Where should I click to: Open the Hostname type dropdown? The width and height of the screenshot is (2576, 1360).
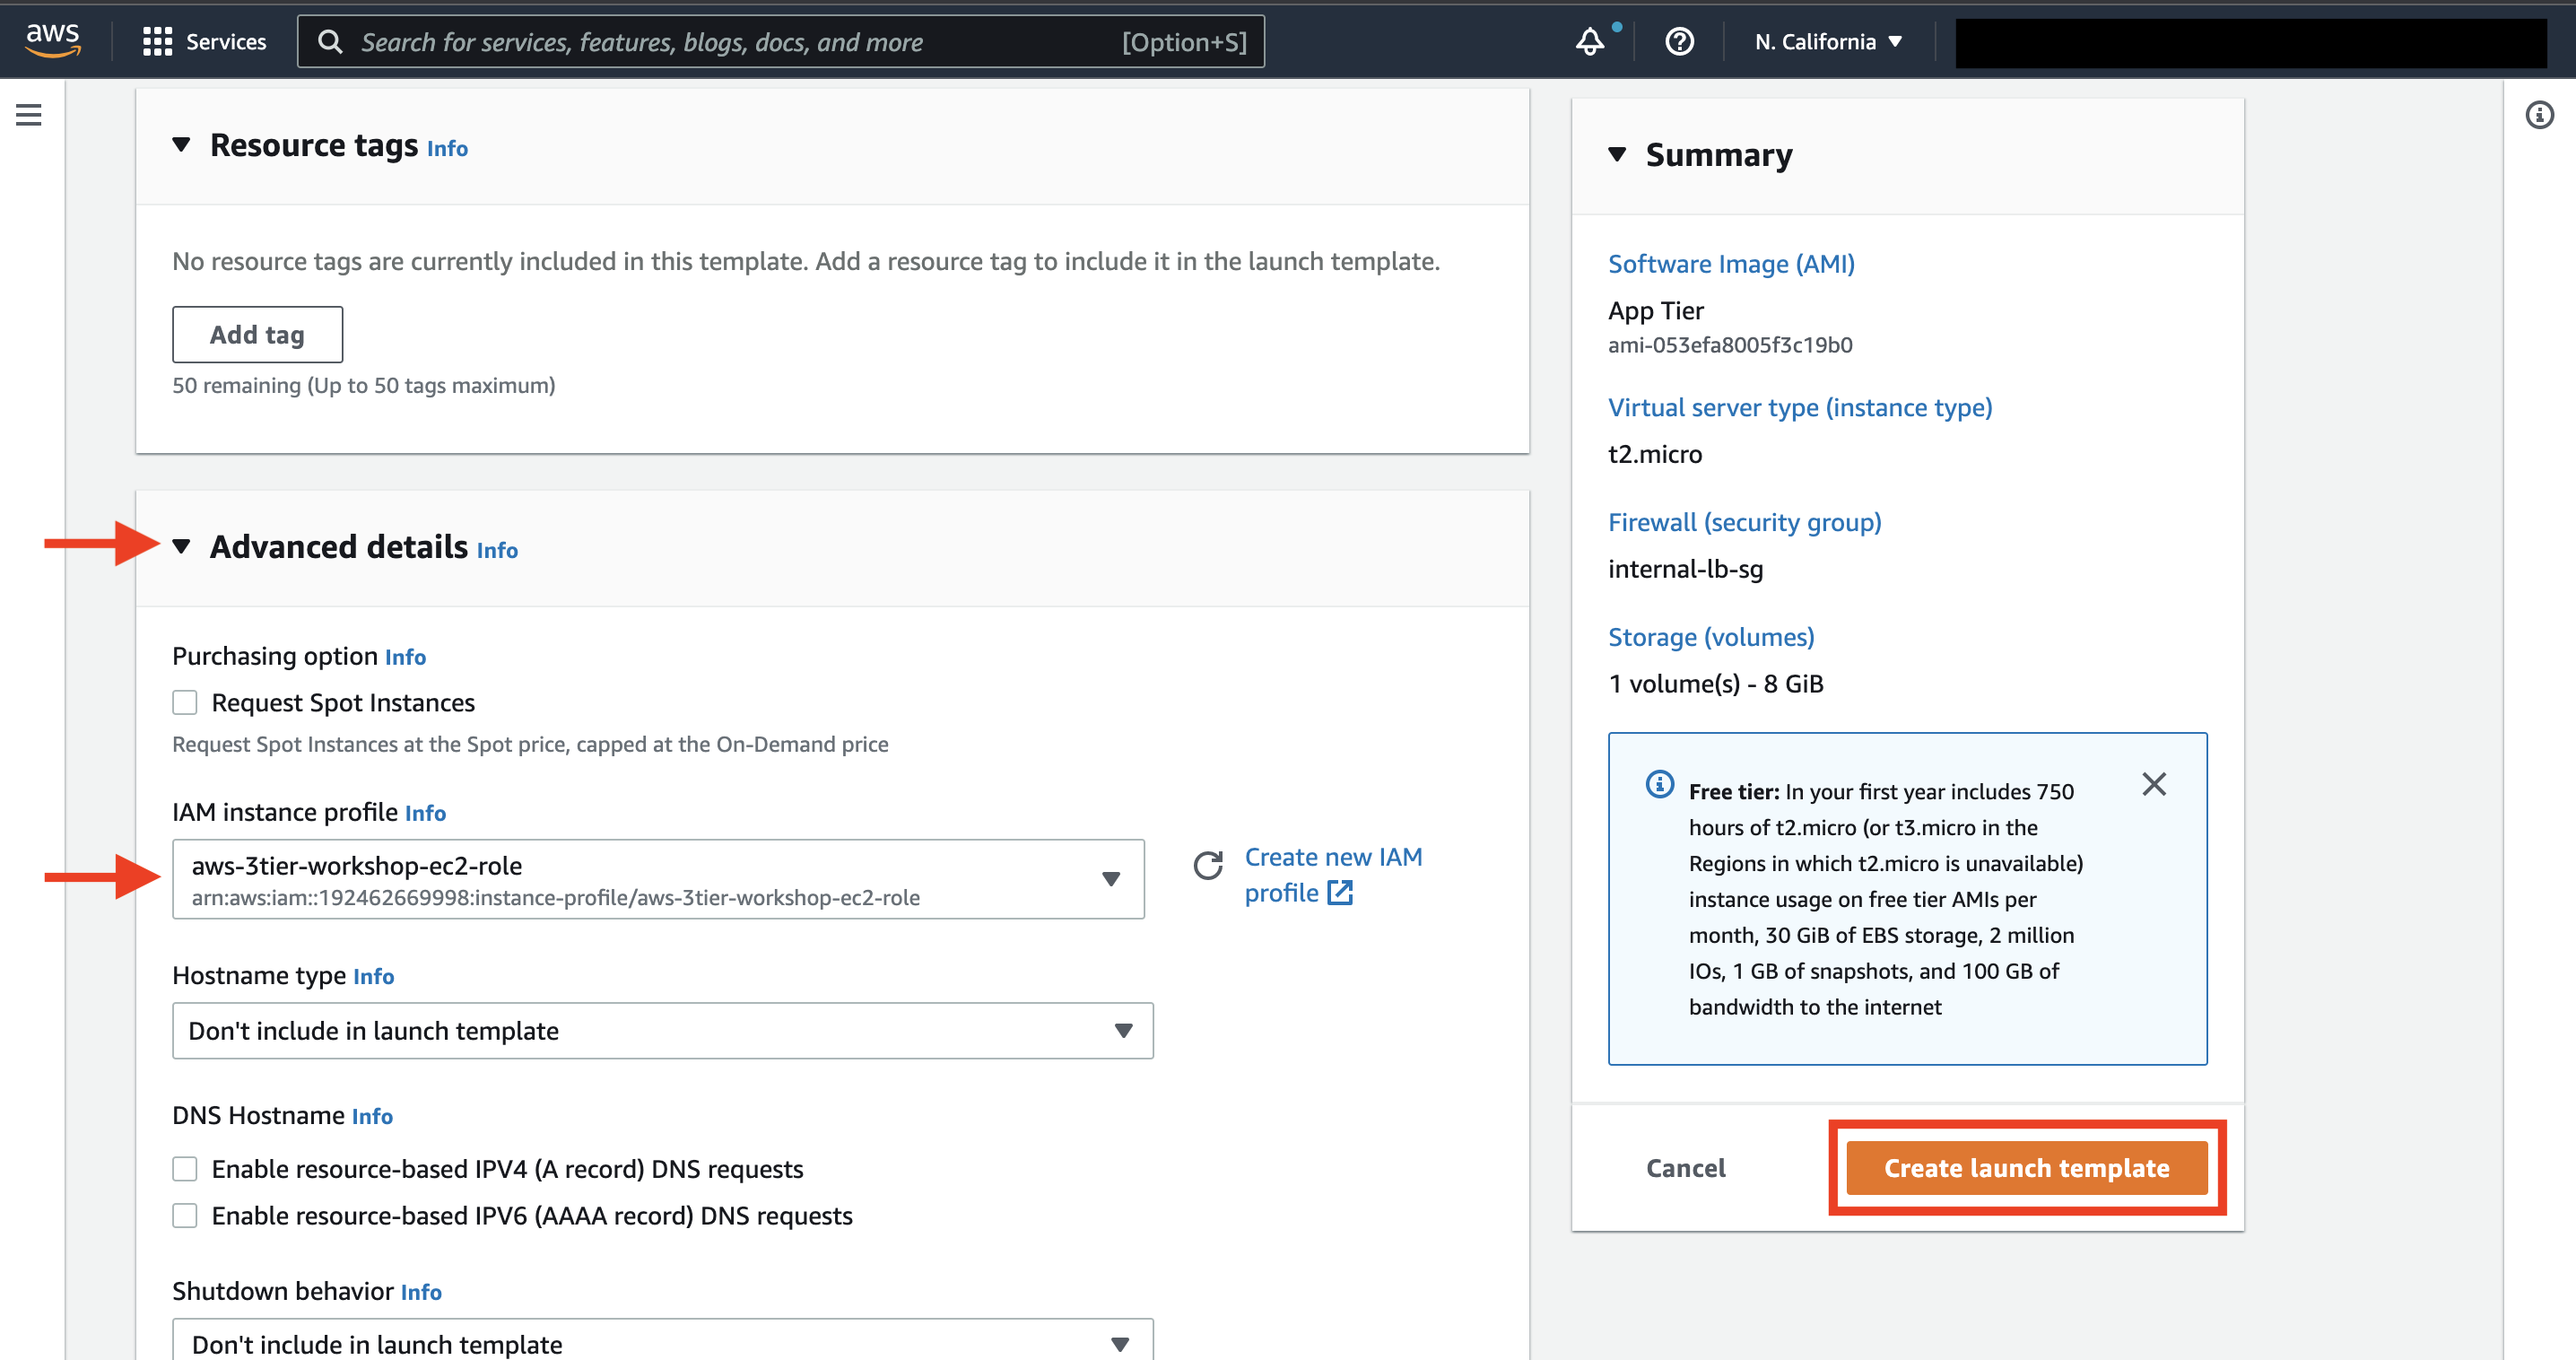coord(662,1031)
